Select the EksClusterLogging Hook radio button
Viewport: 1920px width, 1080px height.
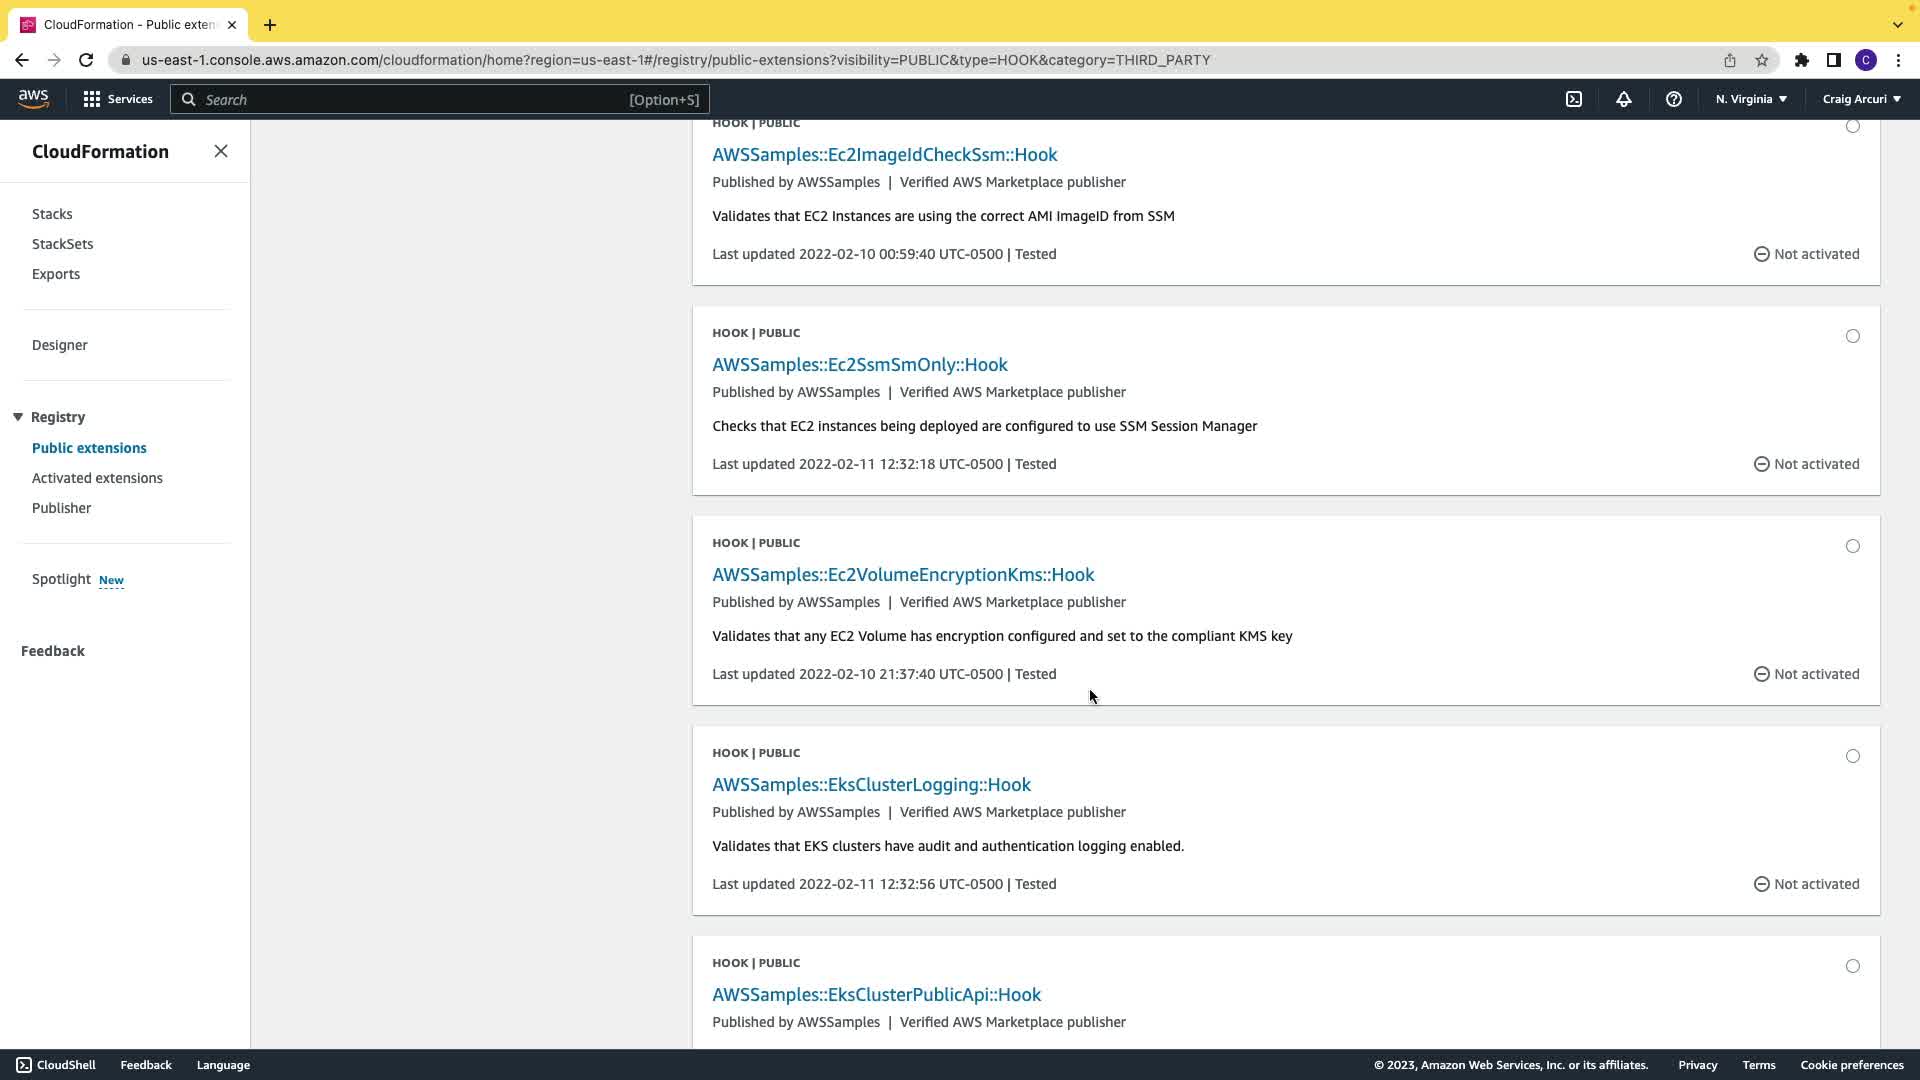click(x=1853, y=756)
